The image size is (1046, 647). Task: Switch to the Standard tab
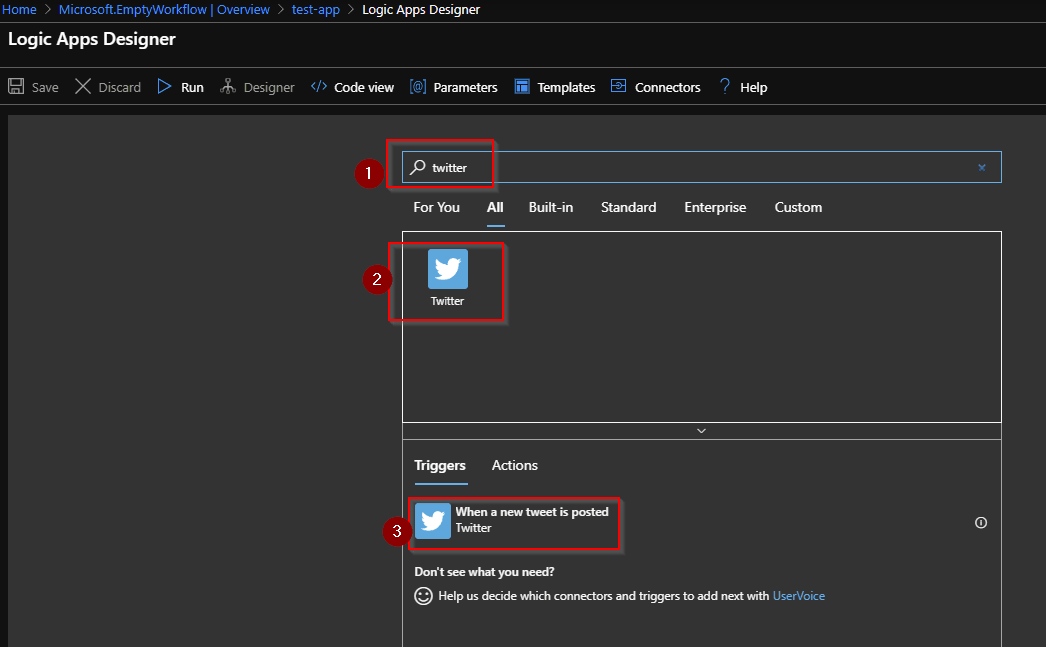tap(628, 207)
